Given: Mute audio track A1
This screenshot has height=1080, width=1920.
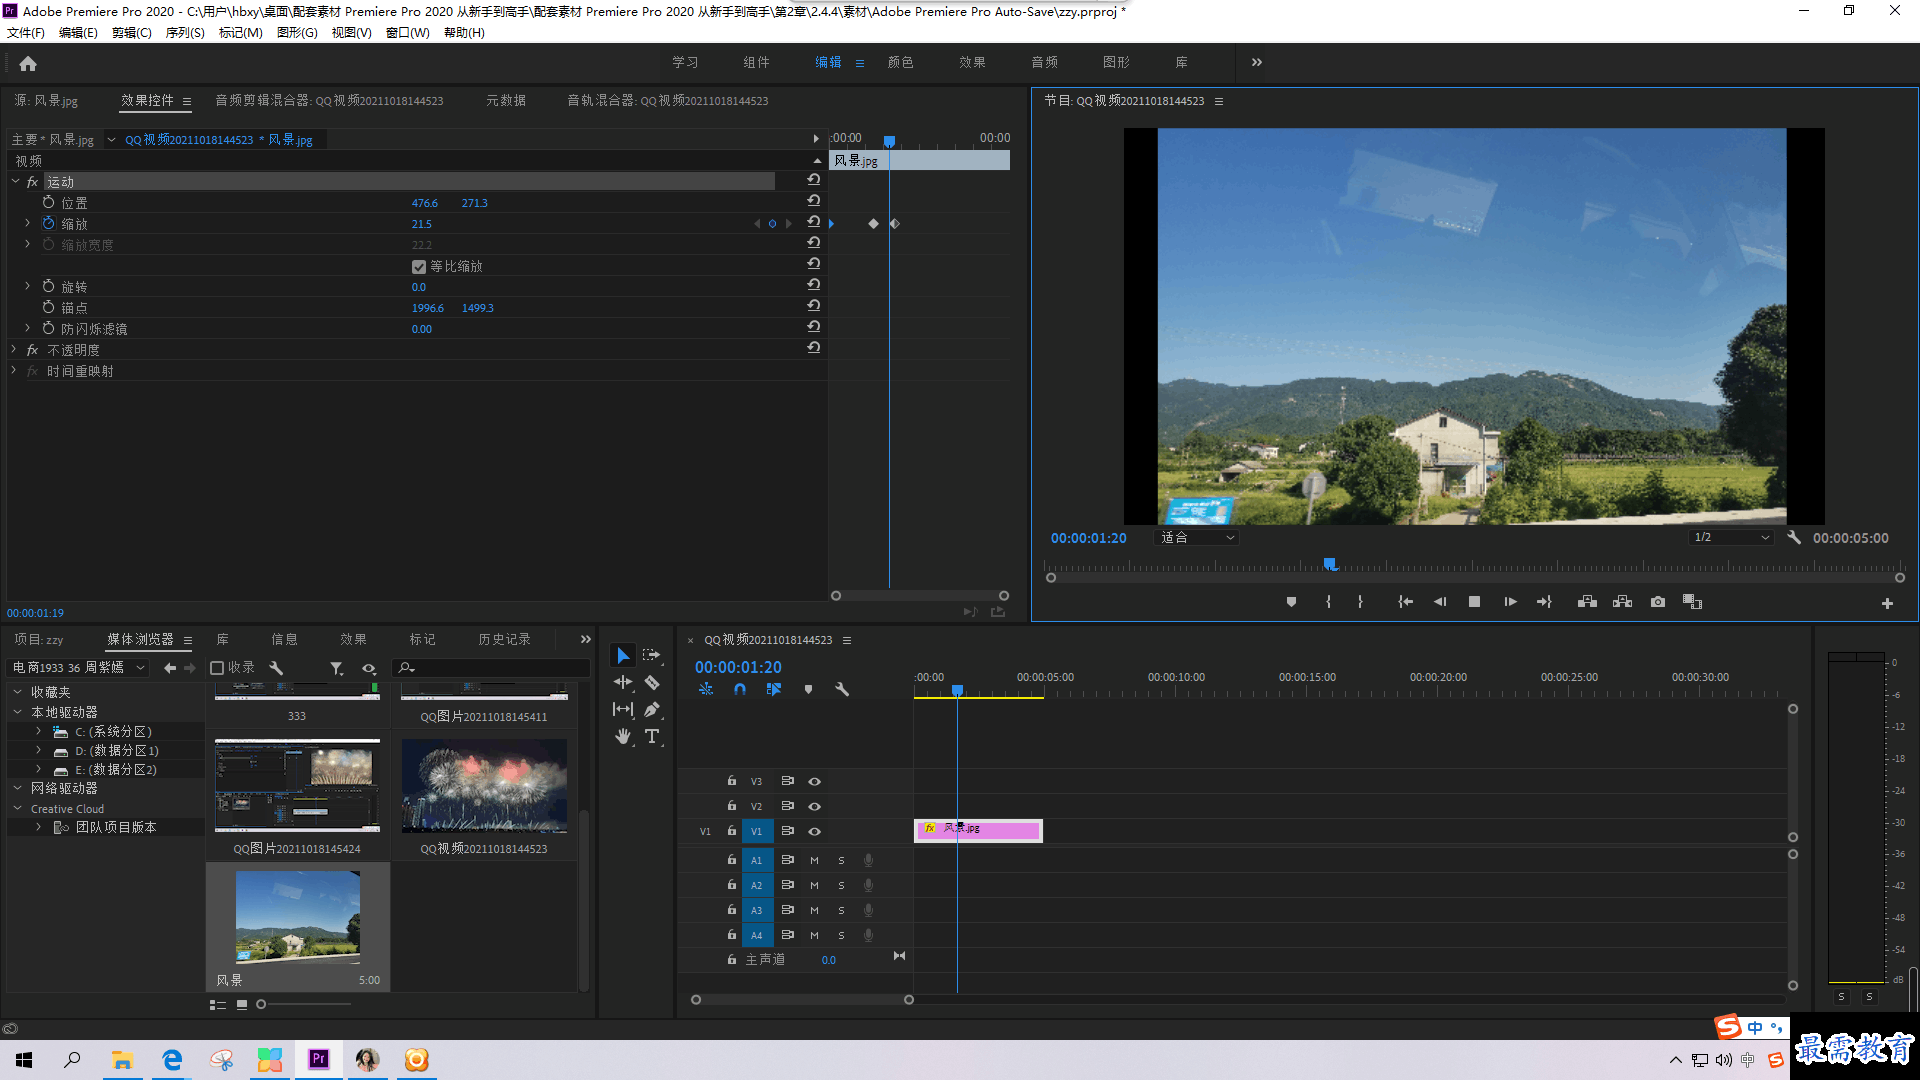Looking at the screenshot, I should point(814,861).
